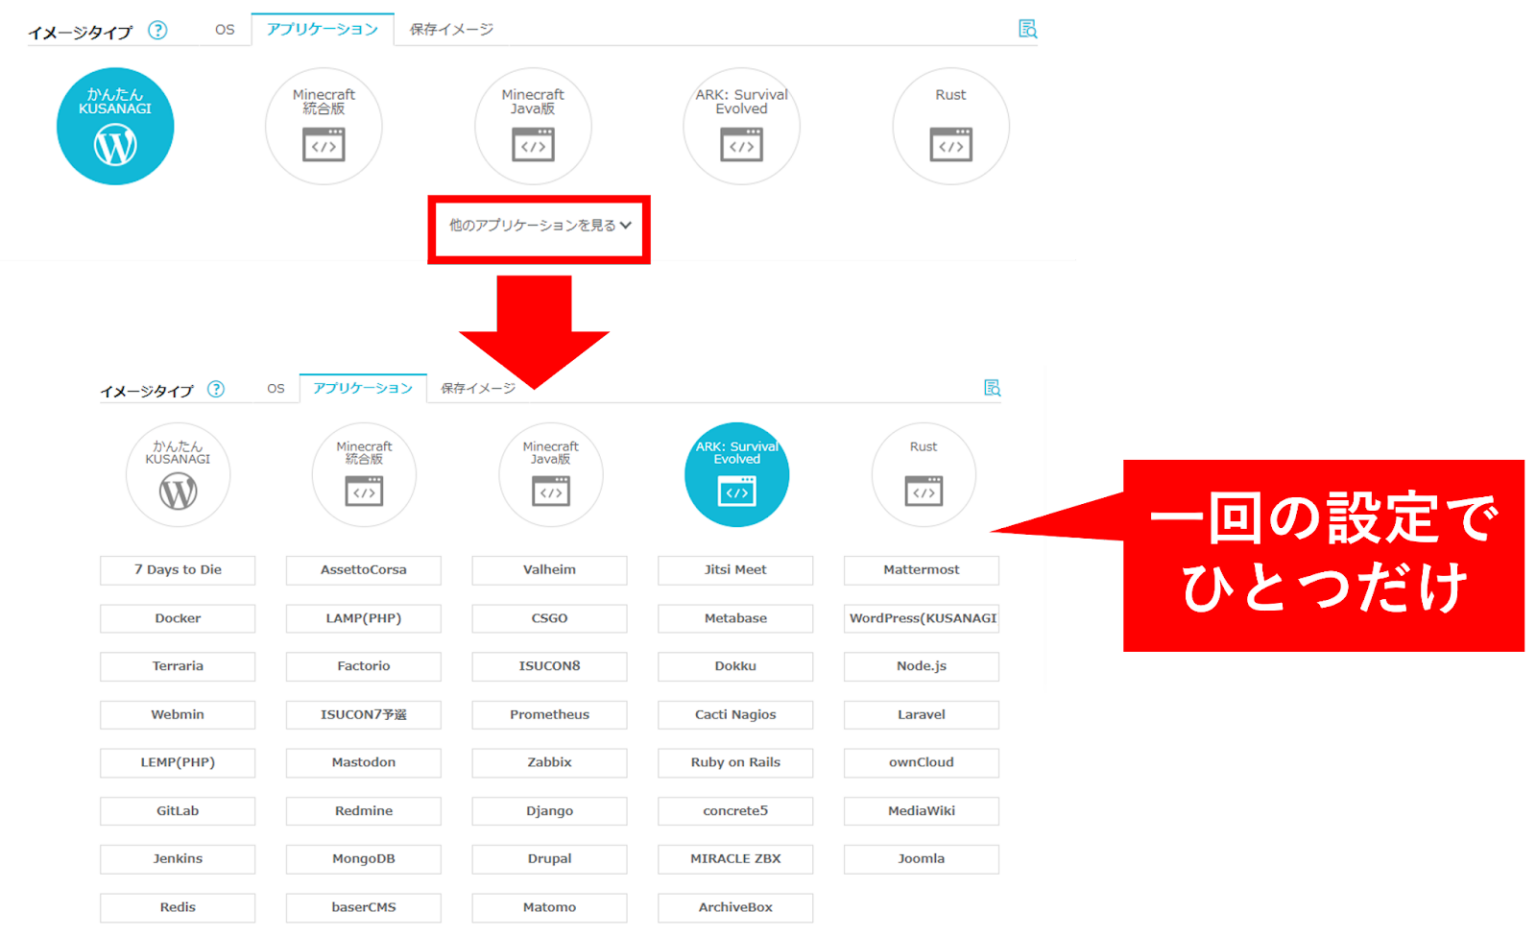Select the Rust application icon
This screenshot has height=936, width=1536.
[950, 126]
